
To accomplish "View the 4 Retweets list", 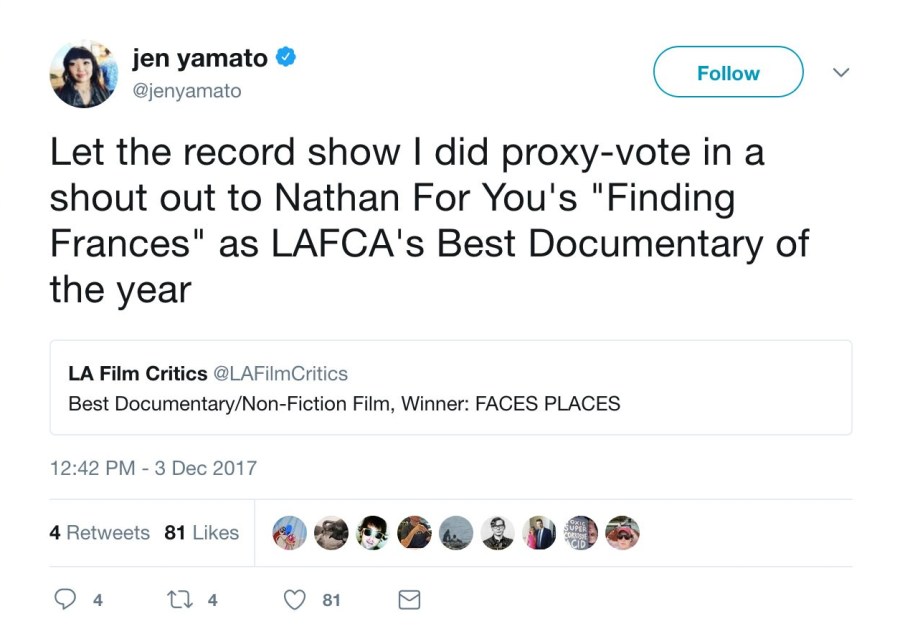I will click(x=99, y=533).
